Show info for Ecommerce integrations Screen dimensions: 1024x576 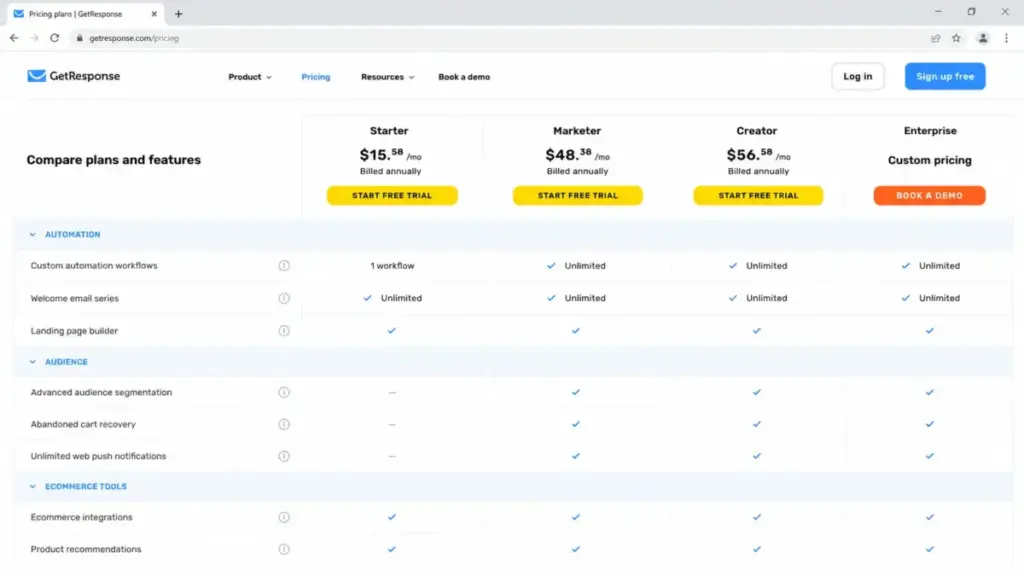[284, 517]
